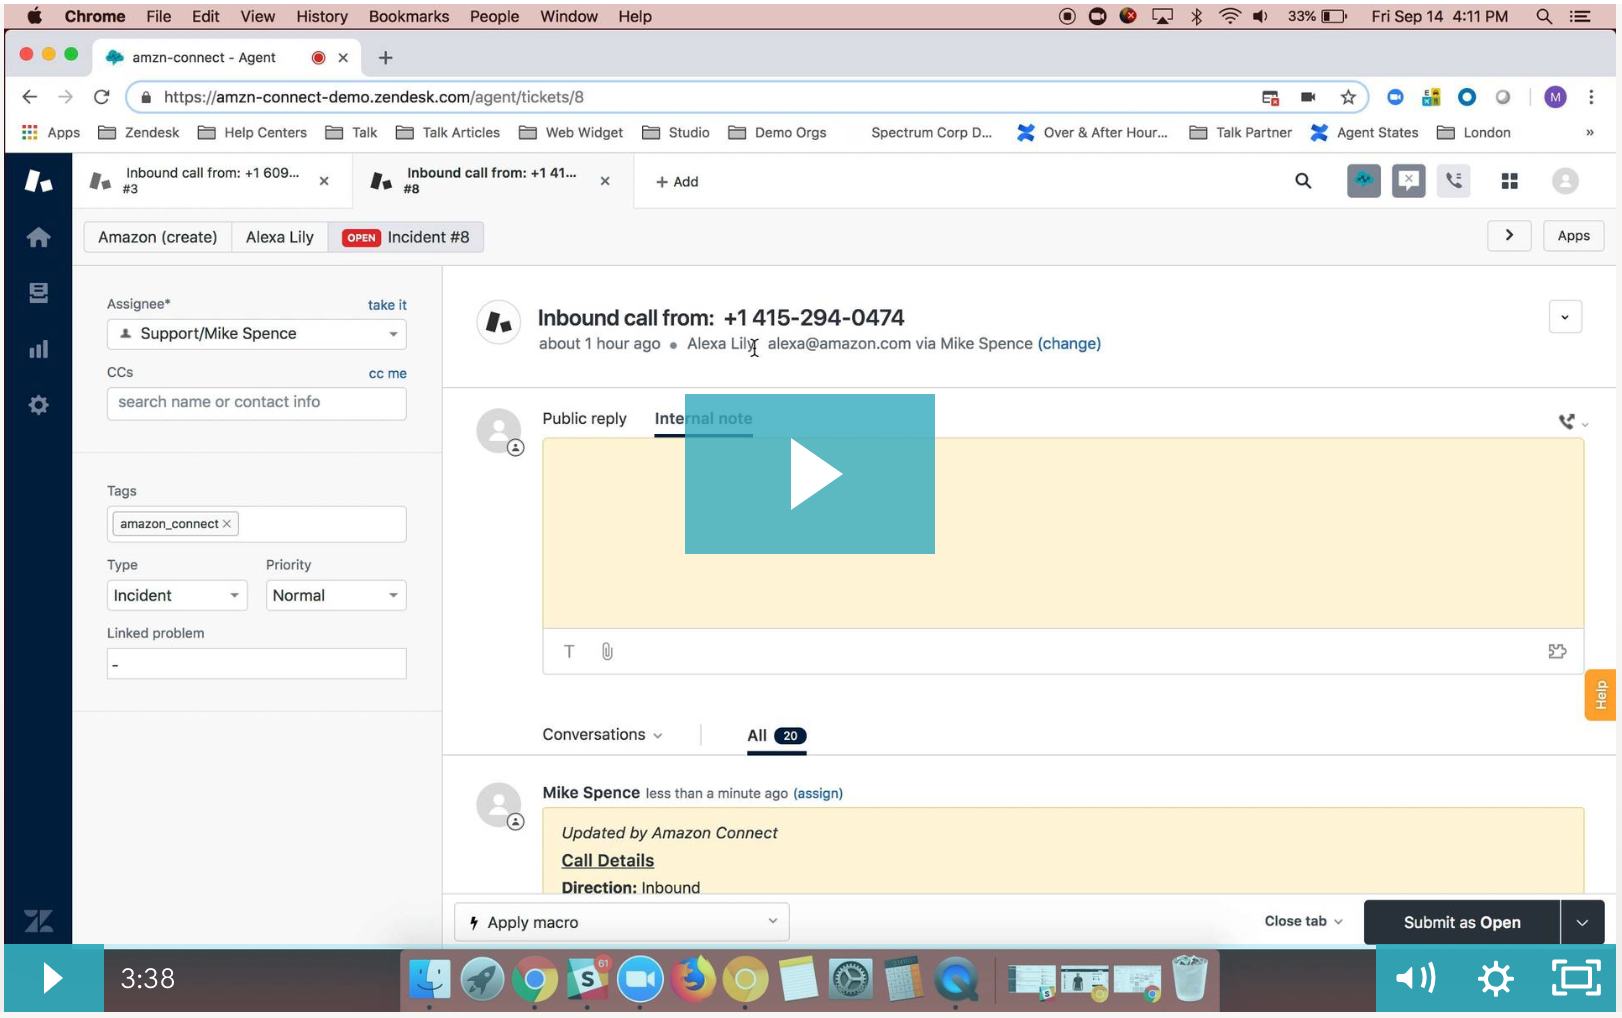
Task: Open the Bookmarks menu in the menu bar
Action: [408, 16]
